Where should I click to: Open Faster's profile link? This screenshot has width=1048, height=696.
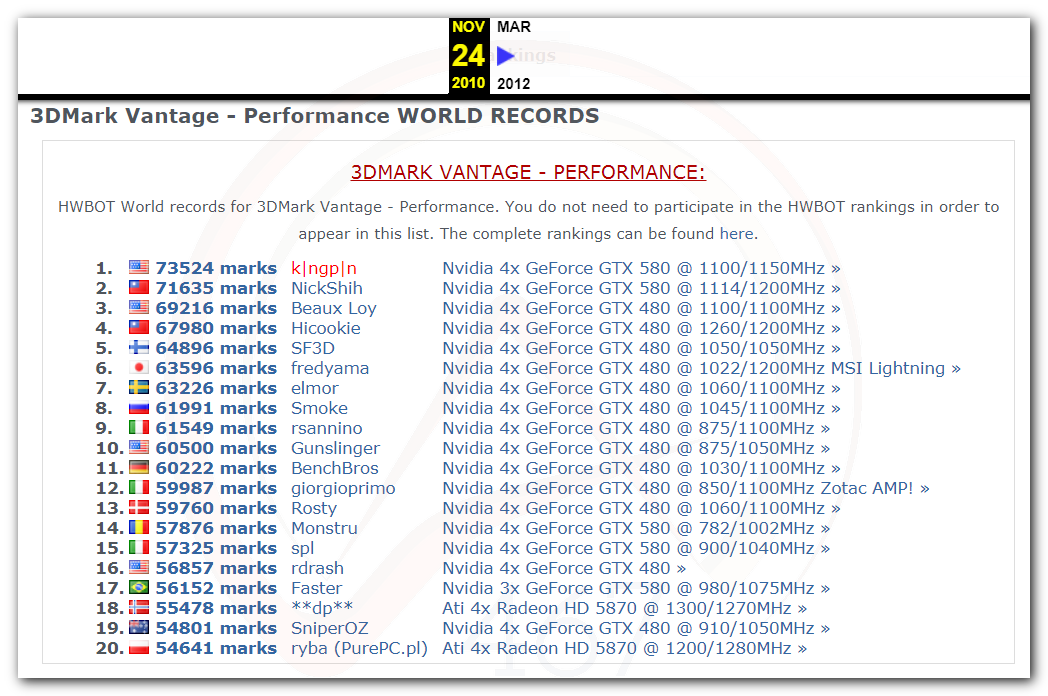point(316,588)
